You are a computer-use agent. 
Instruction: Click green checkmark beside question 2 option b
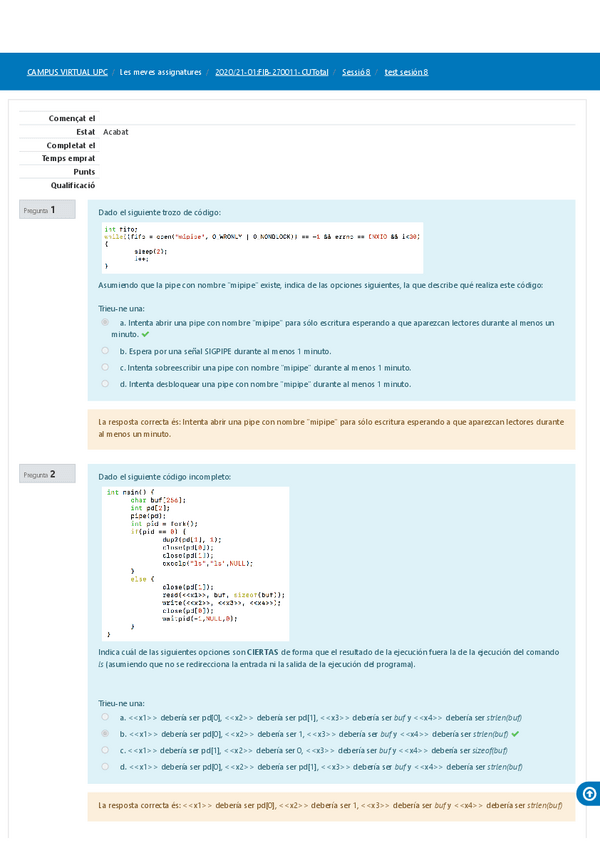pyautogui.click(x=515, y=733)
